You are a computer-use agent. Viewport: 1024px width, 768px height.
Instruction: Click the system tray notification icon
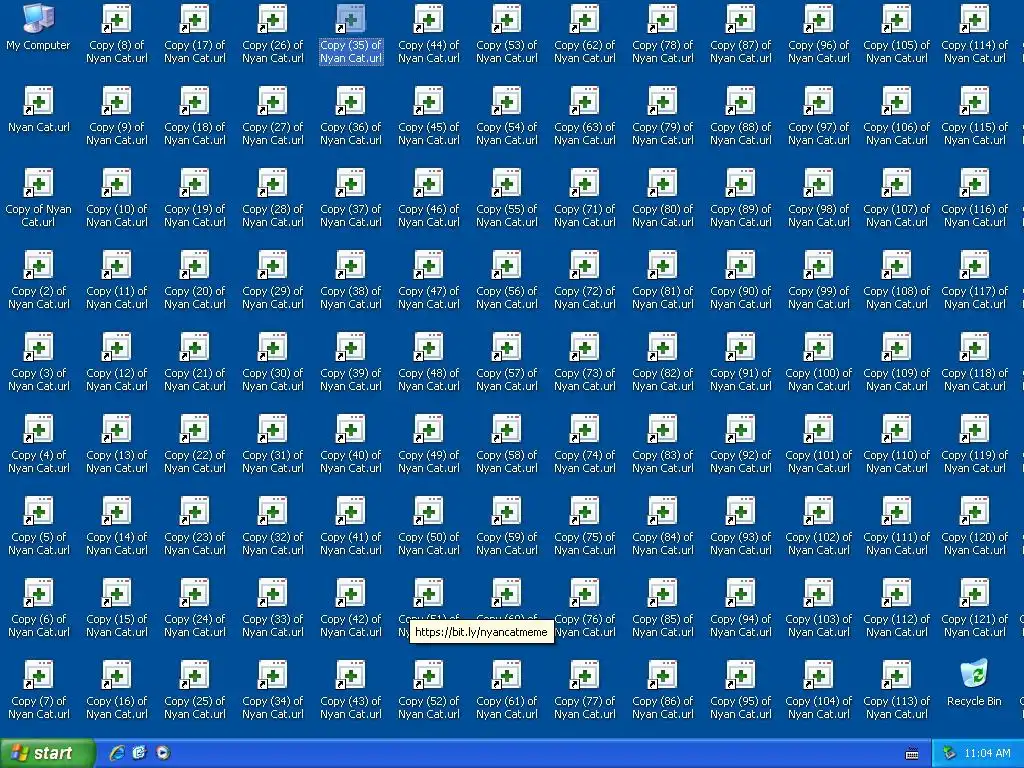(950, 753)
